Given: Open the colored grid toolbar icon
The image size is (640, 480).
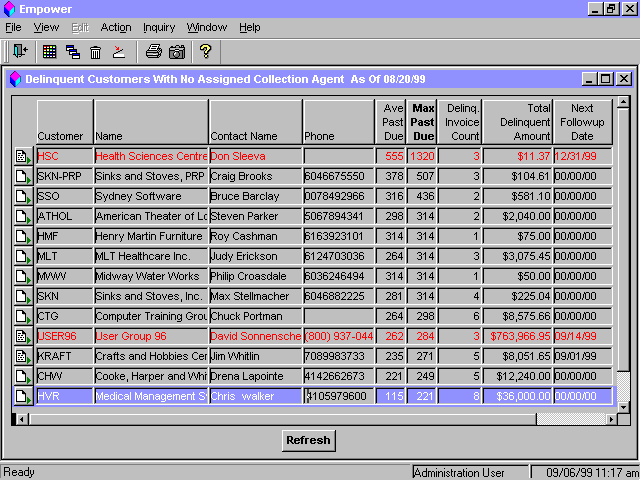Looking at the screenshot, I should coord(49,52).
